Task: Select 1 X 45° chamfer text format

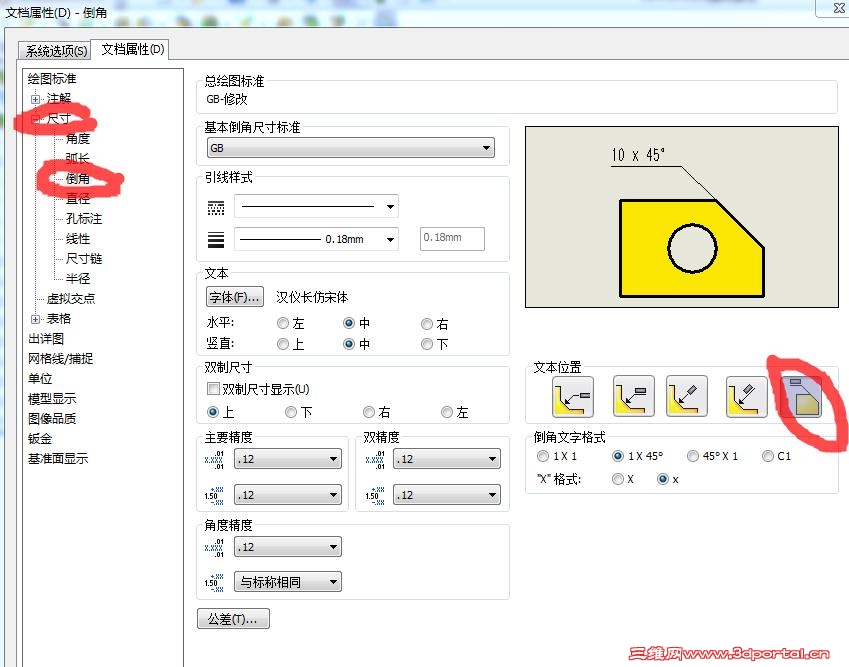Action: pos(618,456)
